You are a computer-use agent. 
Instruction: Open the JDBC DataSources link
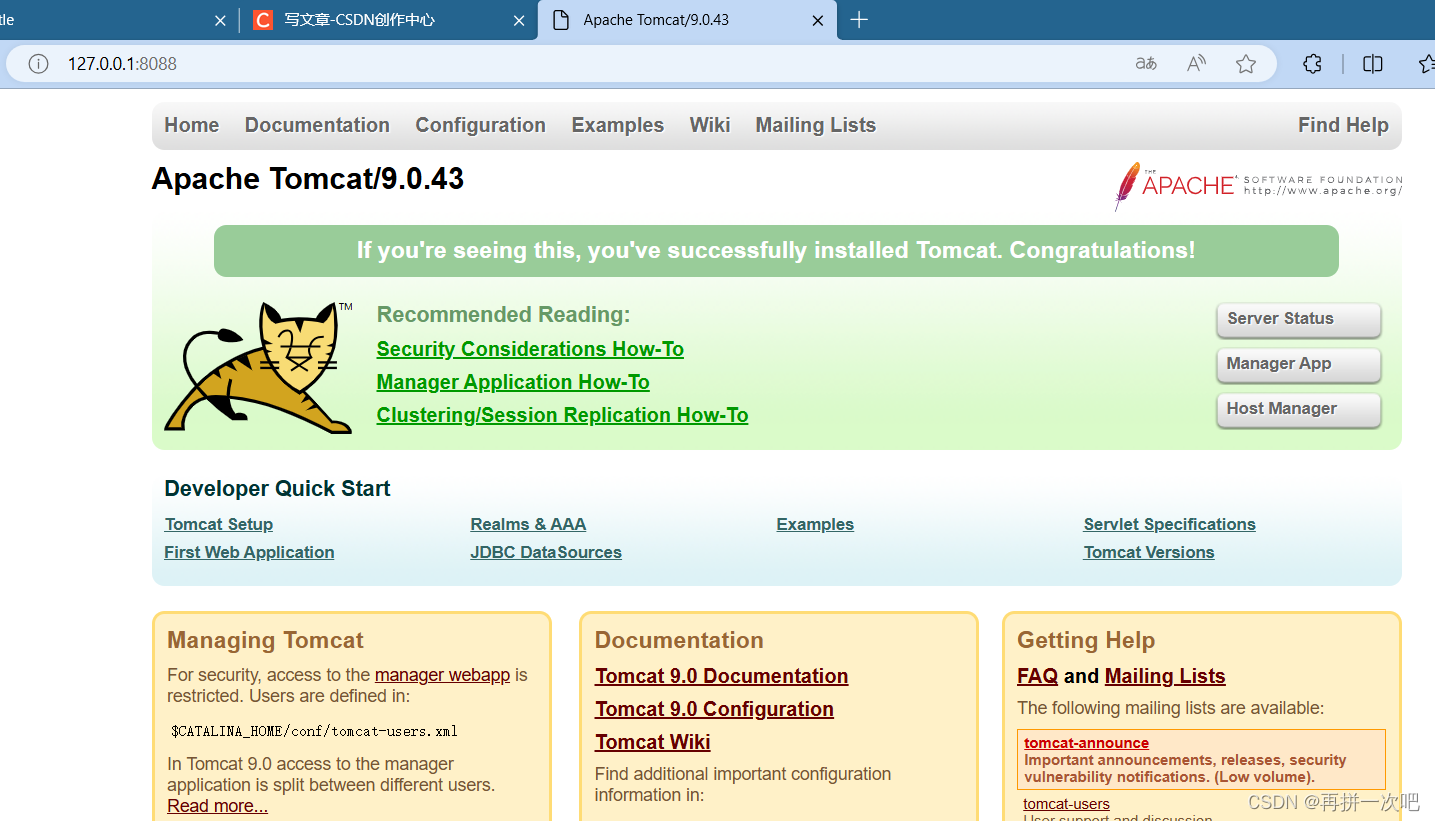point(546,552)
